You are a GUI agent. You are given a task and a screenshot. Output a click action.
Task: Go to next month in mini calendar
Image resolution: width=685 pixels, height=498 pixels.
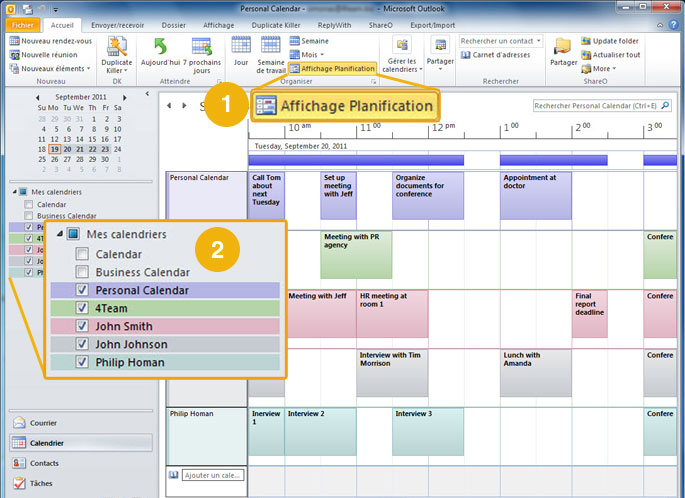click(x=125, y=97)
